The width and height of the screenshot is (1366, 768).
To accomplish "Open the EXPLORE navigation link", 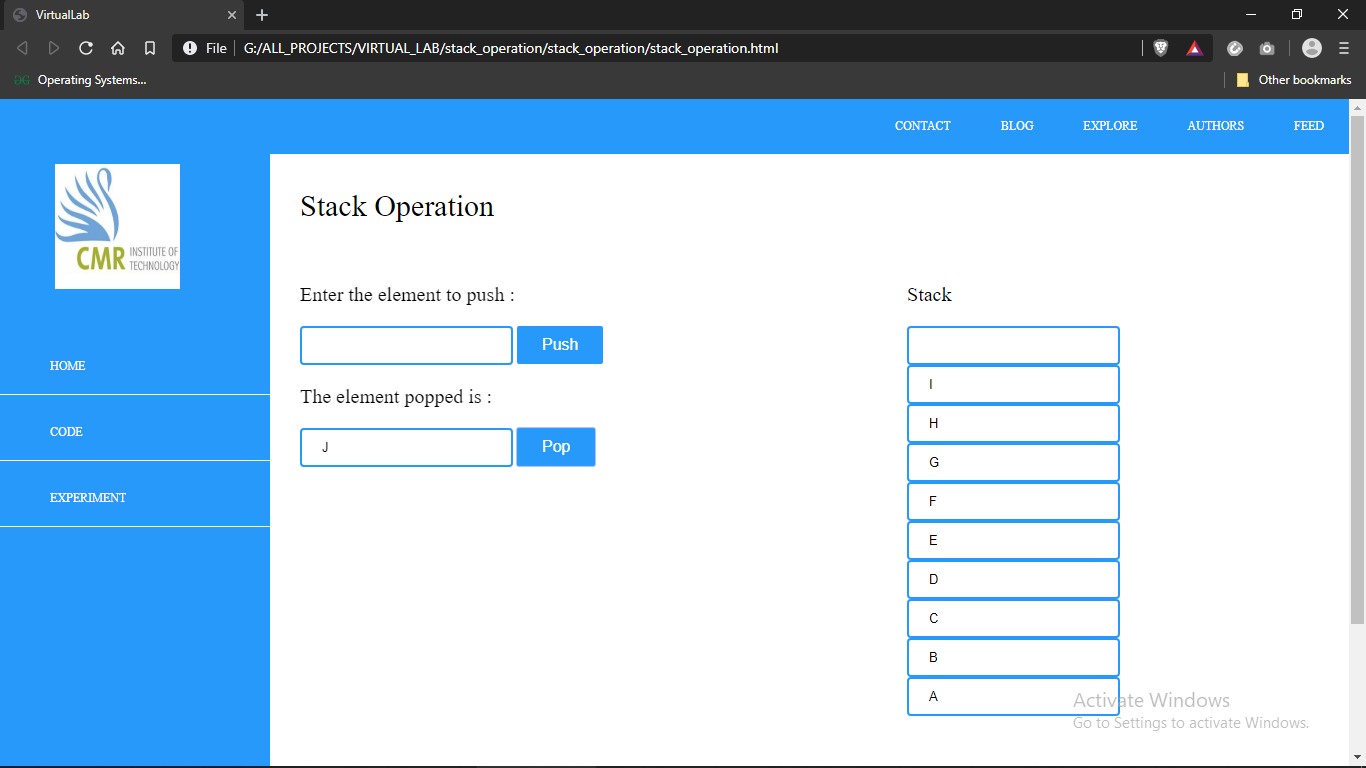I will point(1110,126).
